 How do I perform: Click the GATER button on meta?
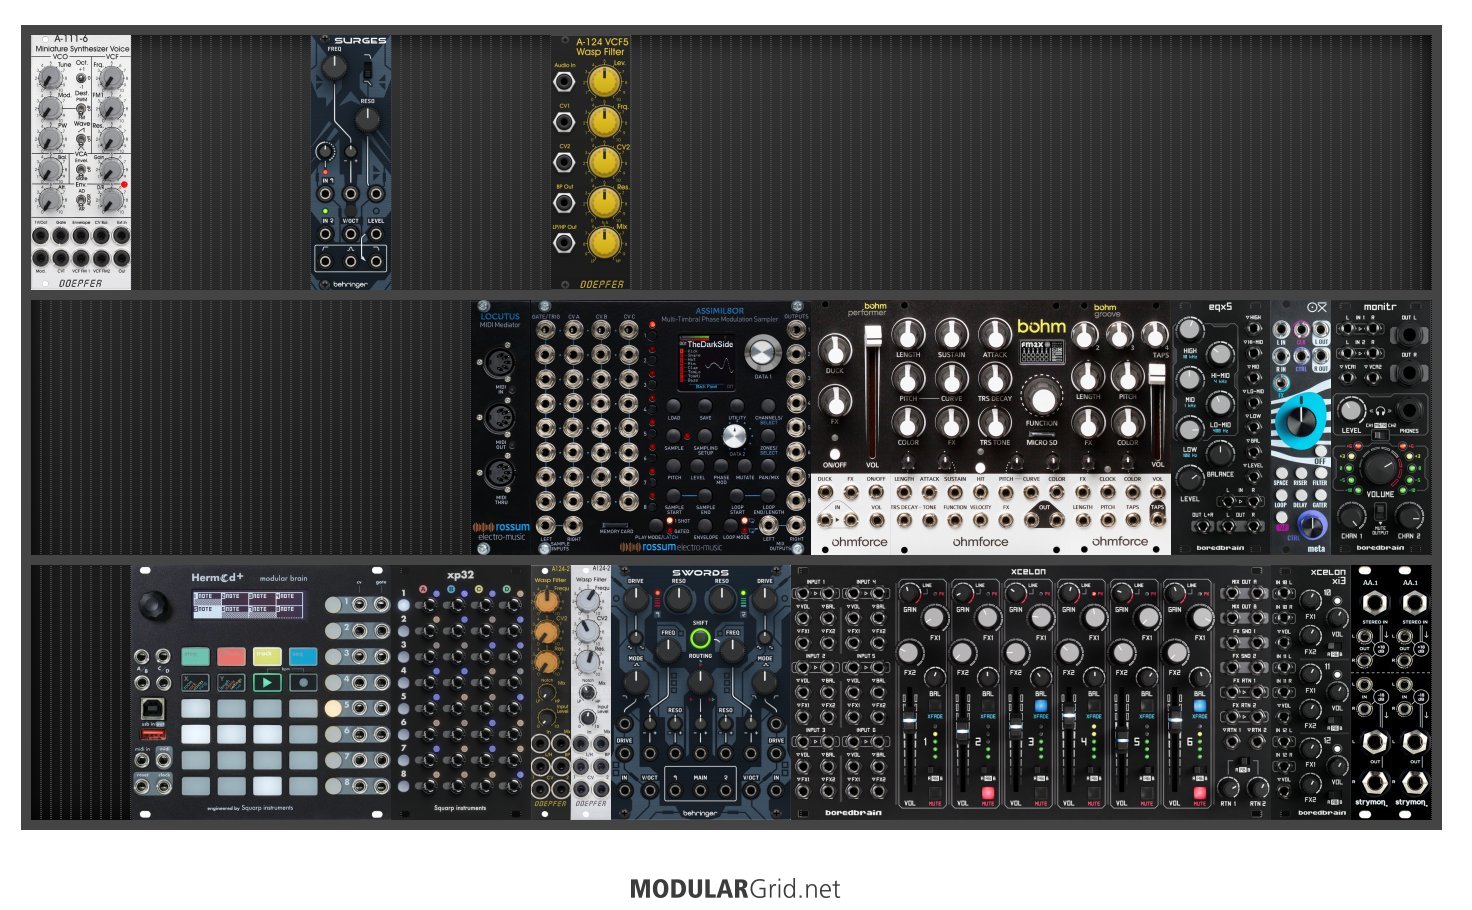click(x=1320, y=494)
